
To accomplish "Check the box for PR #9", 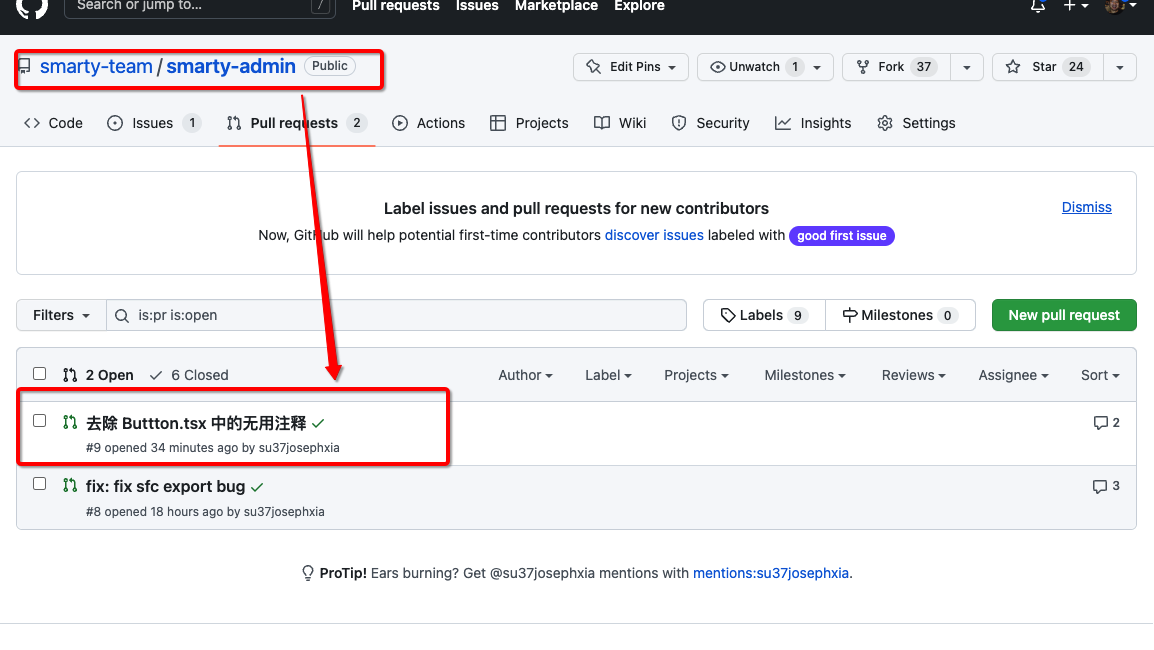I will 40,421.
